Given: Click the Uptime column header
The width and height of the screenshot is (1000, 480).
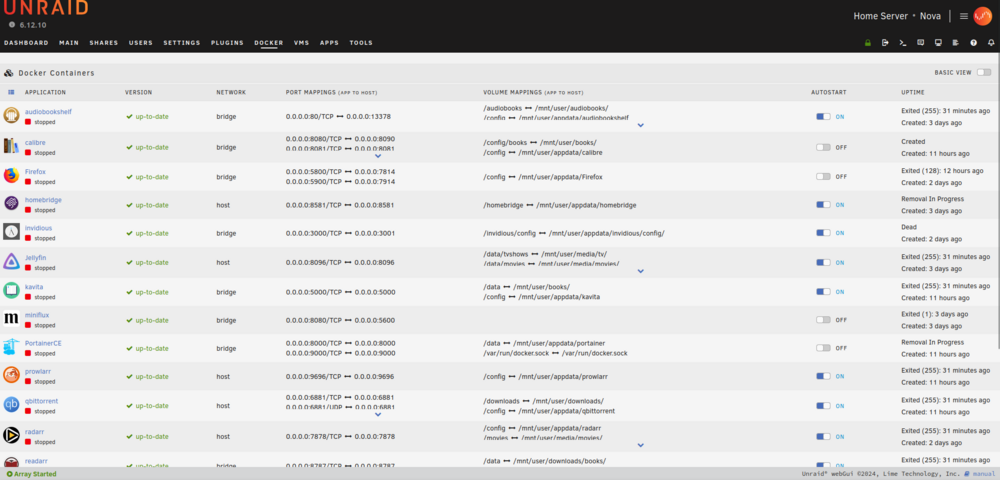Looking at the screenshot, I should pos(913,92).
